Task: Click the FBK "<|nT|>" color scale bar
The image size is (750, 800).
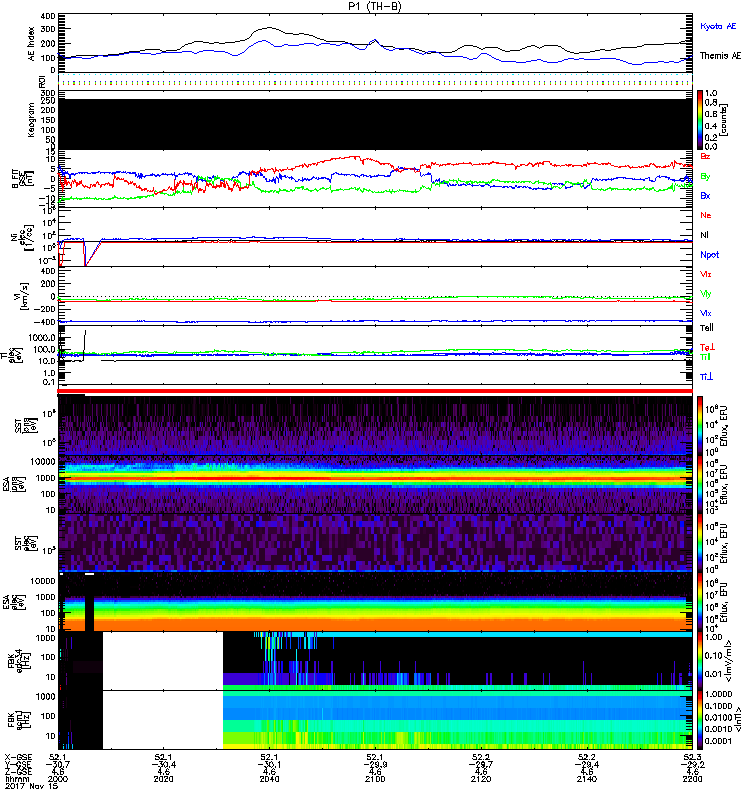Action: (x=700, y=720)
